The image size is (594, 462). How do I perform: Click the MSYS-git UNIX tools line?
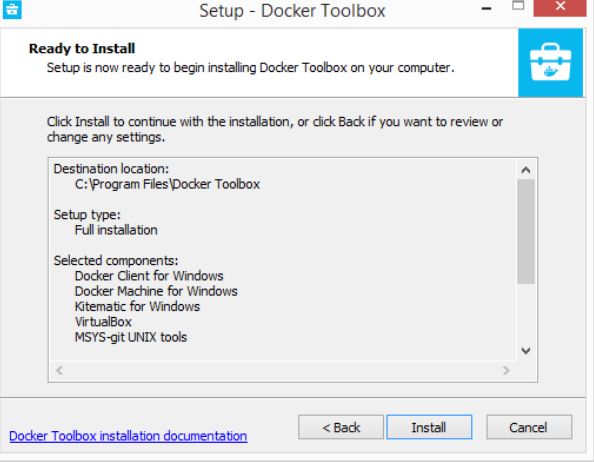click(131, 337)
